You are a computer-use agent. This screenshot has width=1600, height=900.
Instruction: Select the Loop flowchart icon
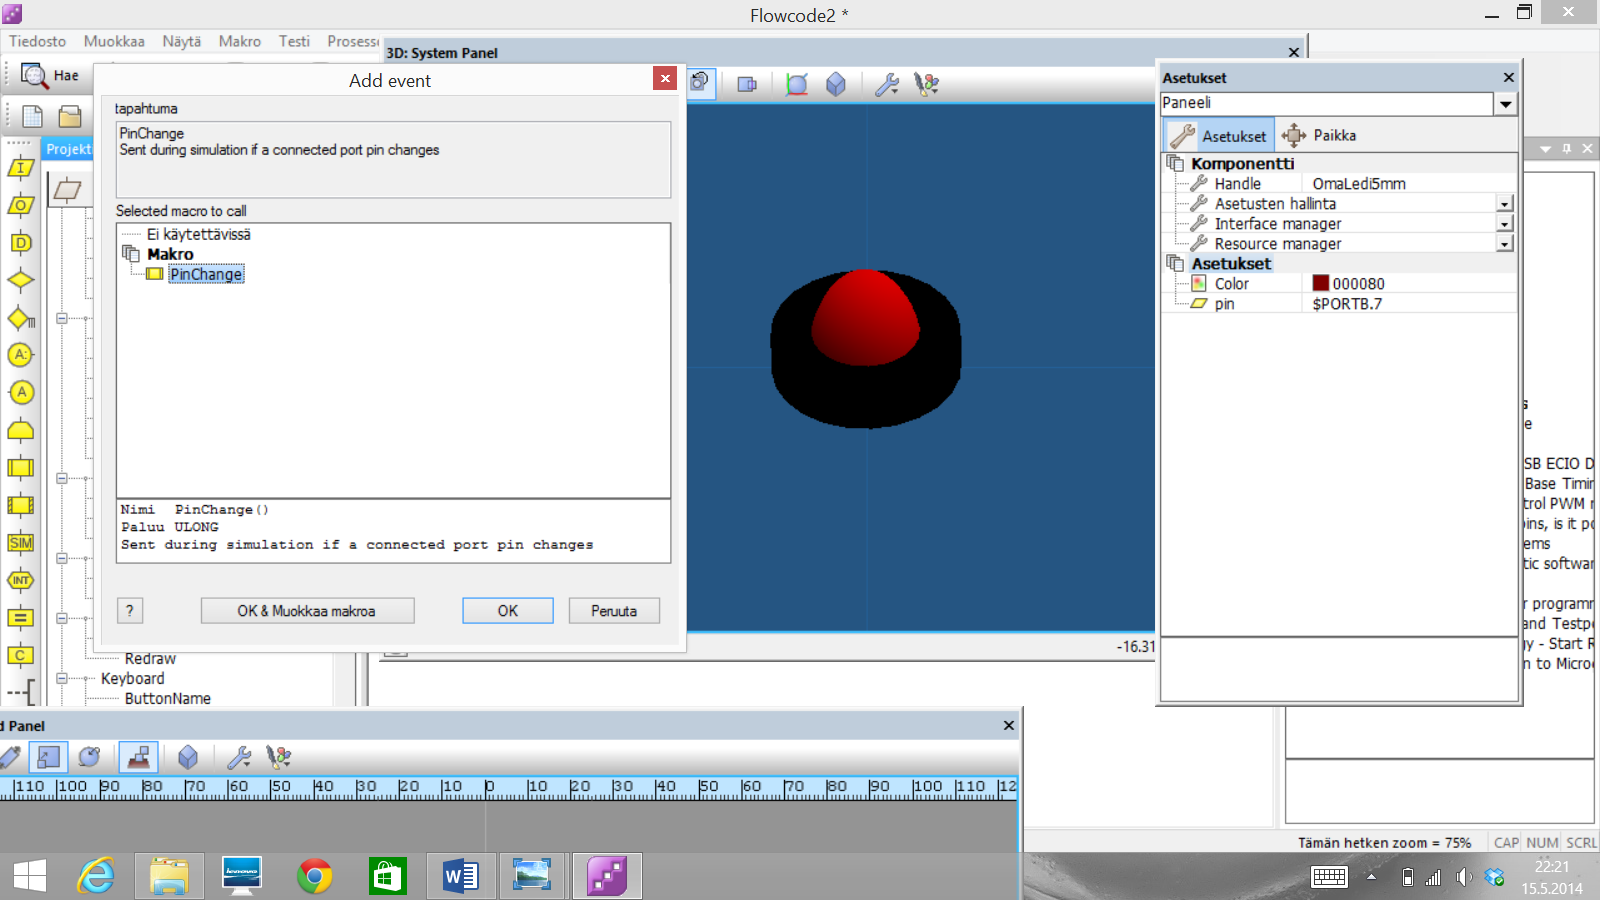pyautogui.click(x=21, y=430)
